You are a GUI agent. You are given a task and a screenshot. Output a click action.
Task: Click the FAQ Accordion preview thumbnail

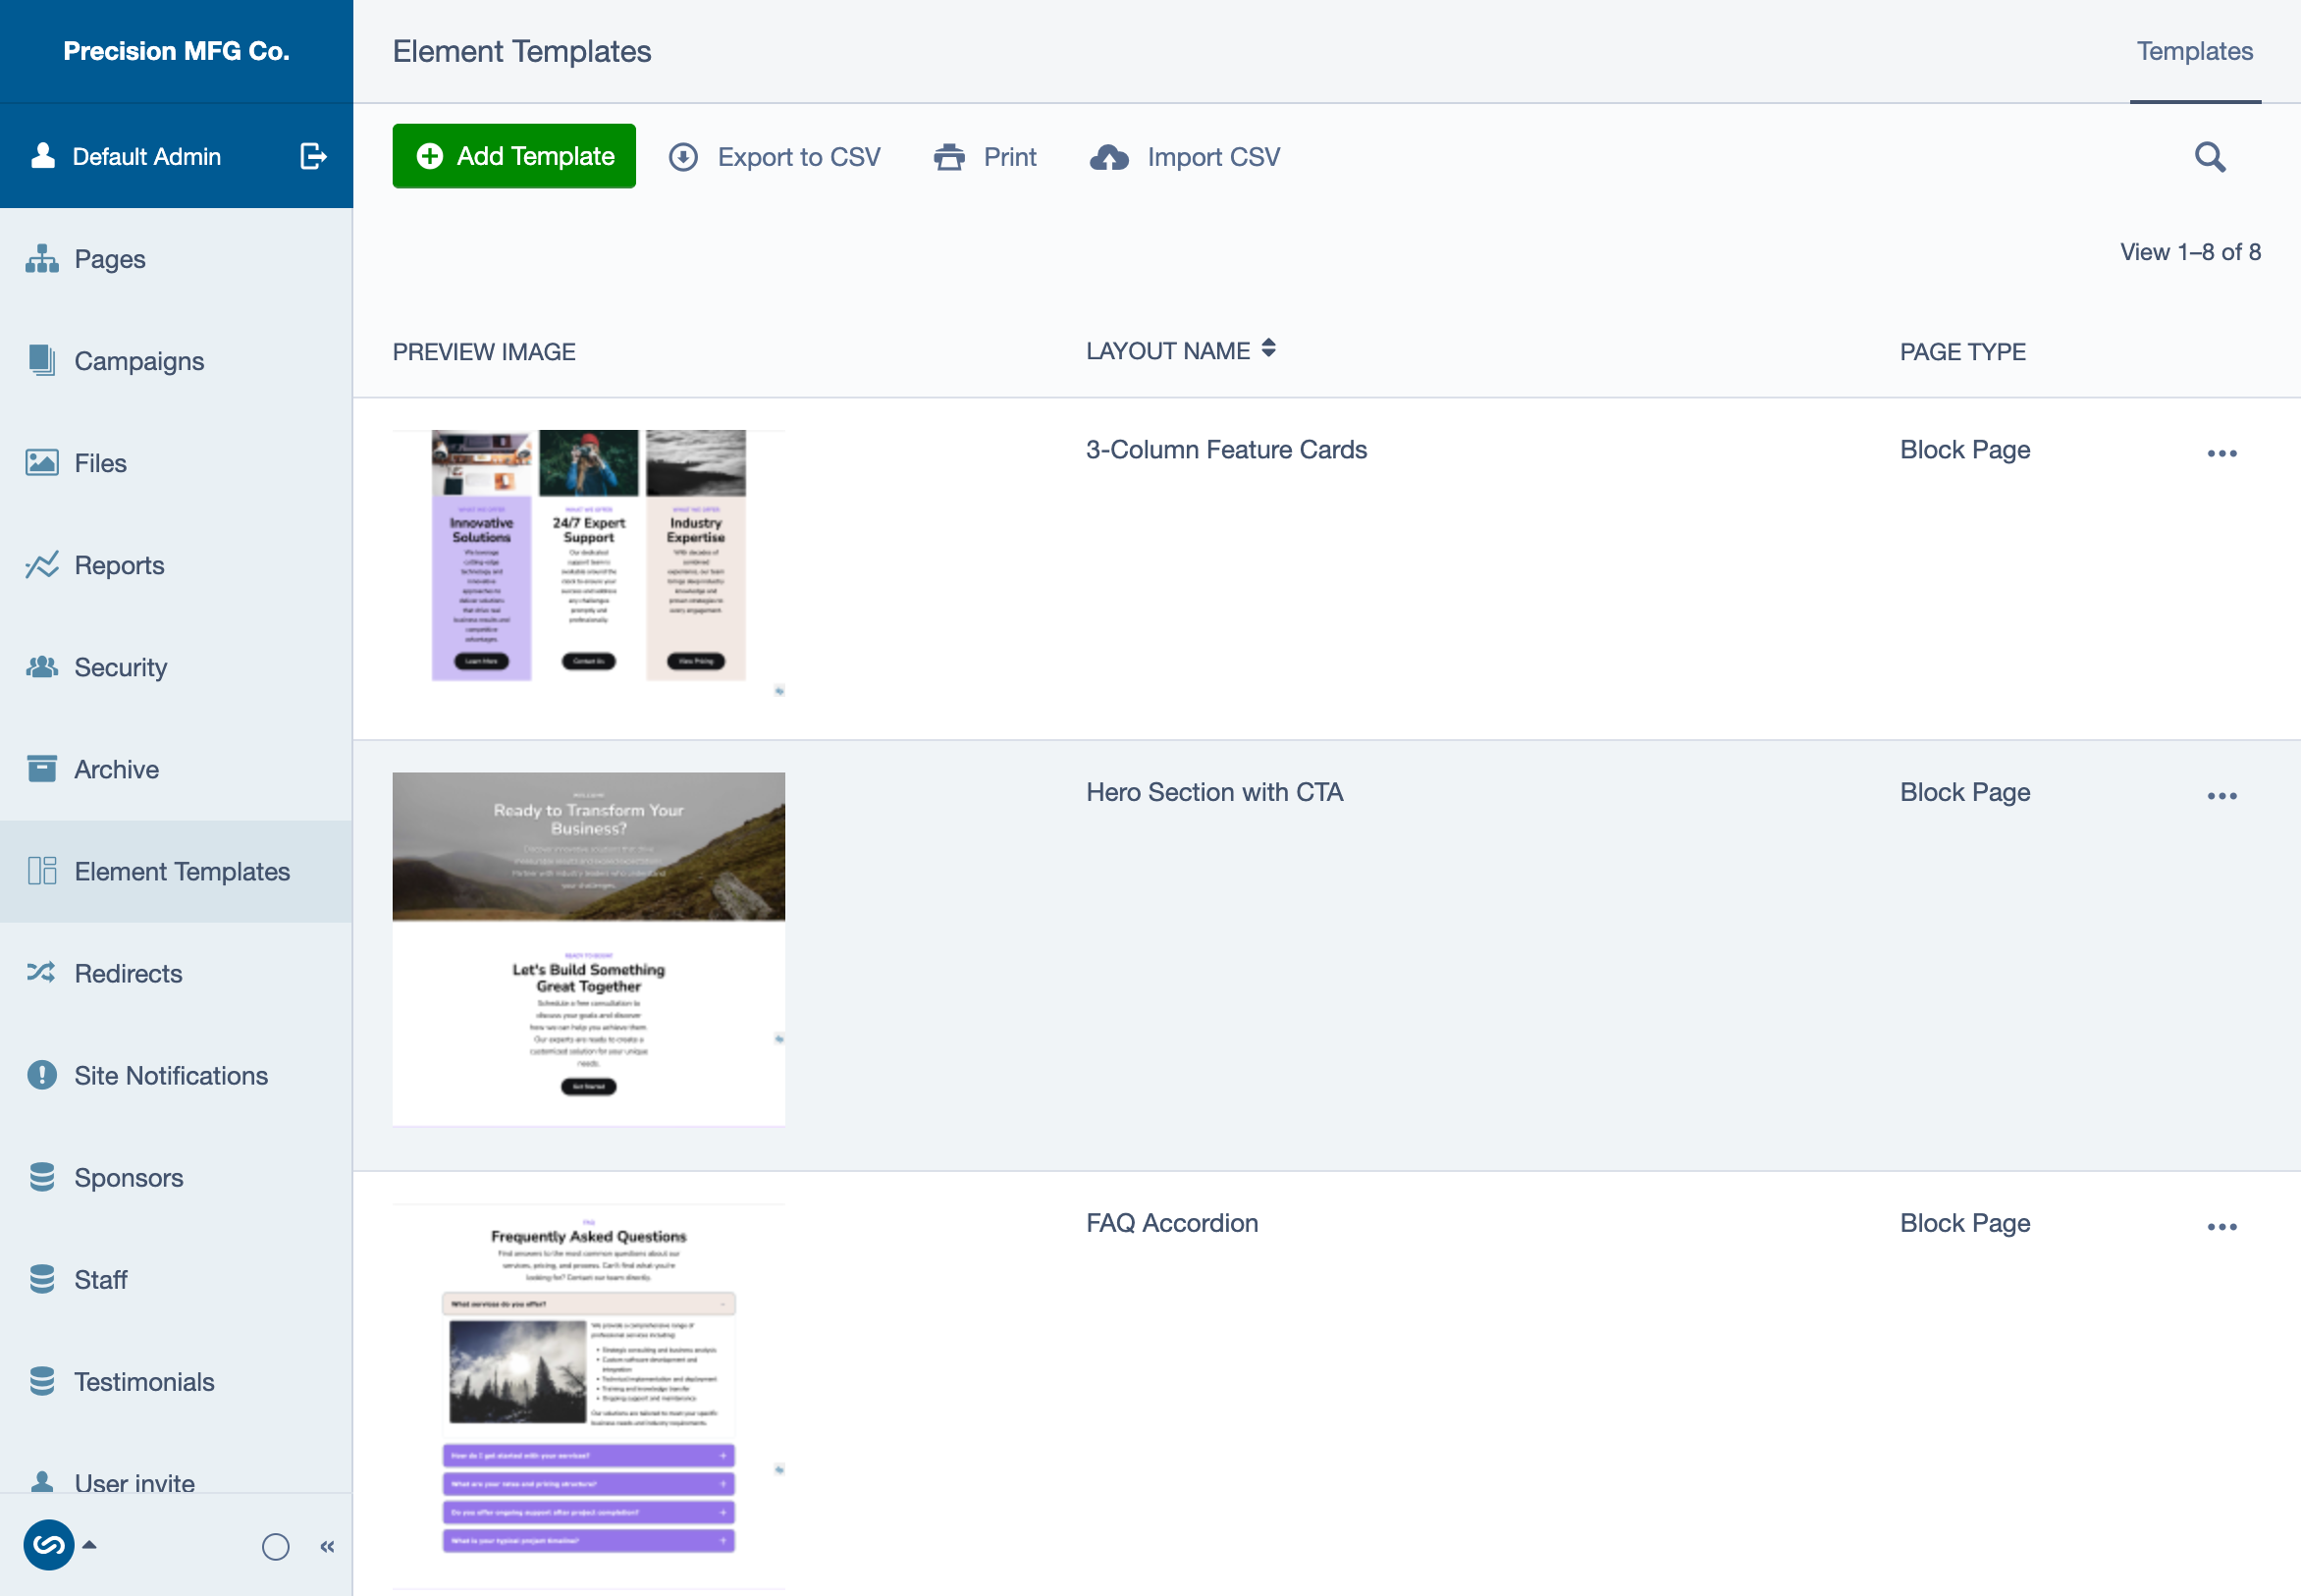pos(589,1397)
